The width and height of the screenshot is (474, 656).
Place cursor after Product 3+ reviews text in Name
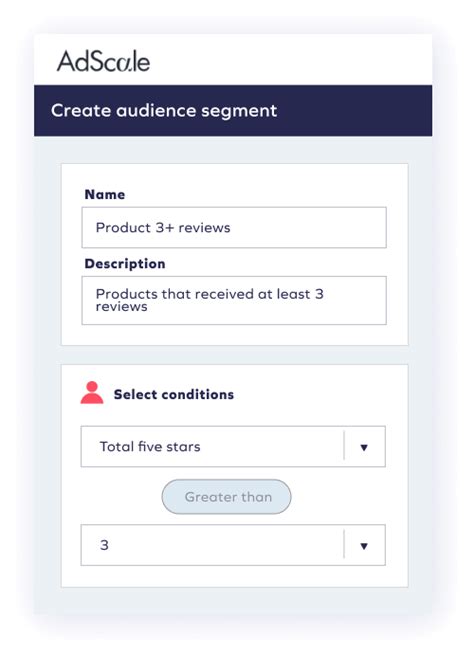click(233, 228)
